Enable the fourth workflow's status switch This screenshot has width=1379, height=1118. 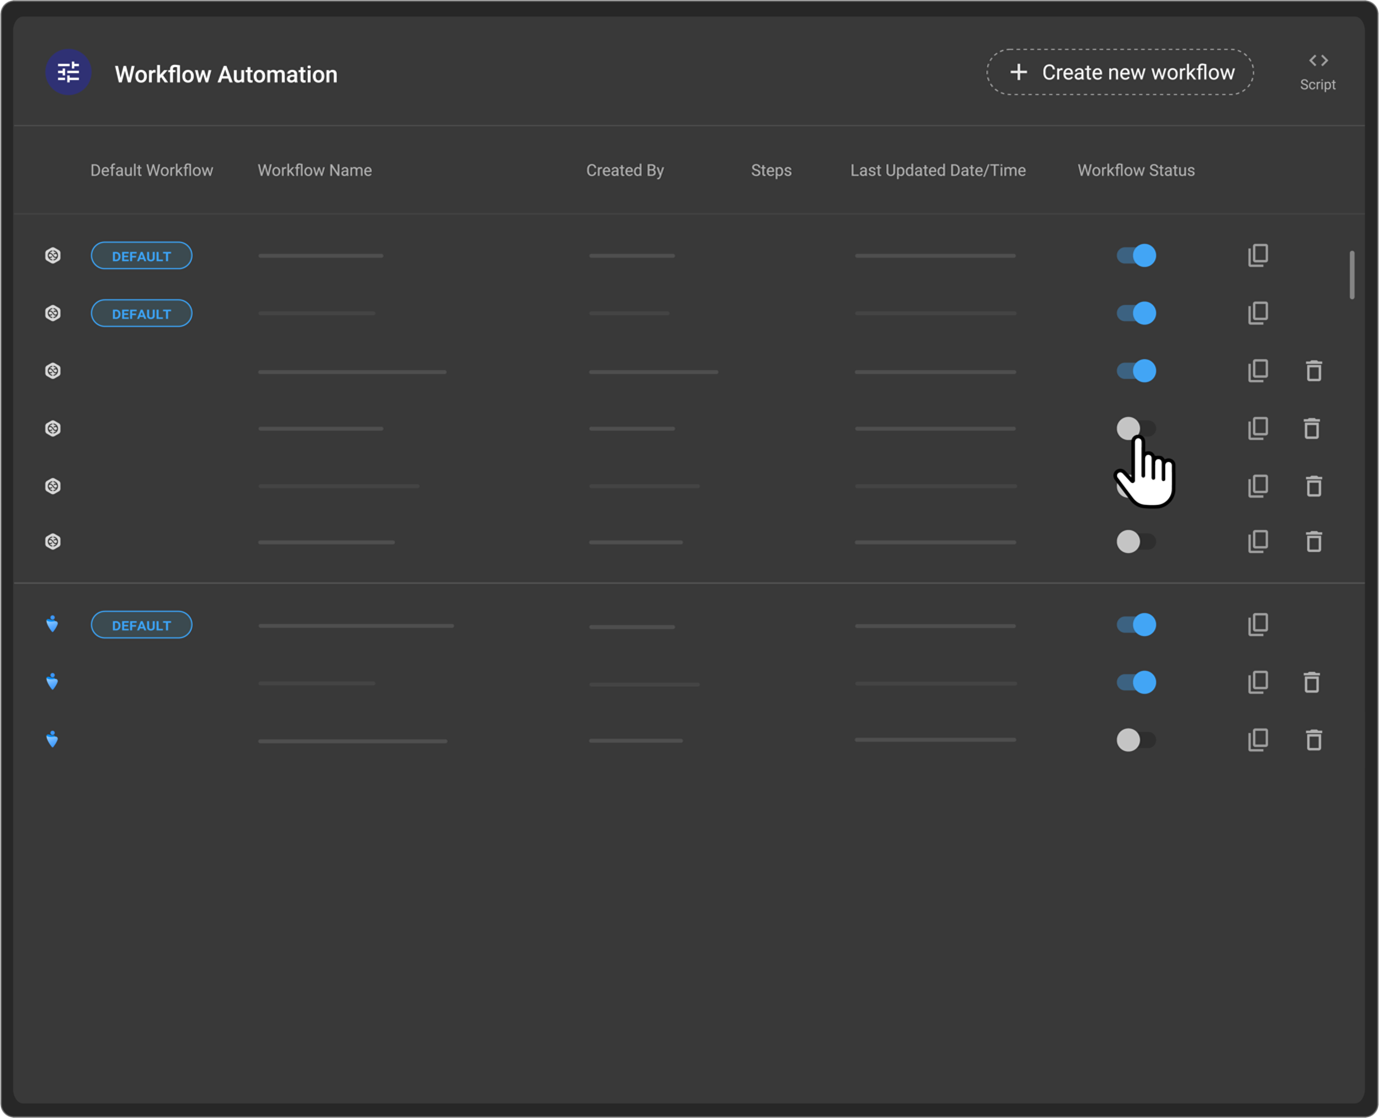(x=1136, y=428)
